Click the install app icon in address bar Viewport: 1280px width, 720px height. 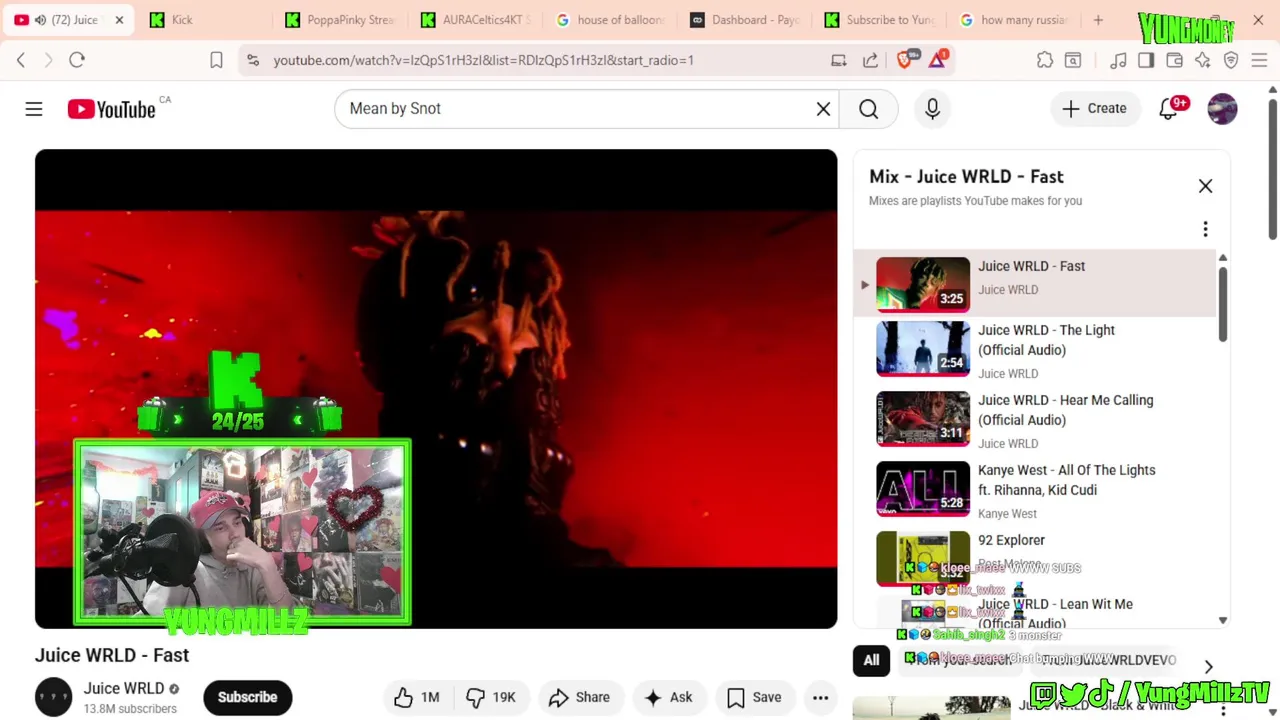point(839,60)
